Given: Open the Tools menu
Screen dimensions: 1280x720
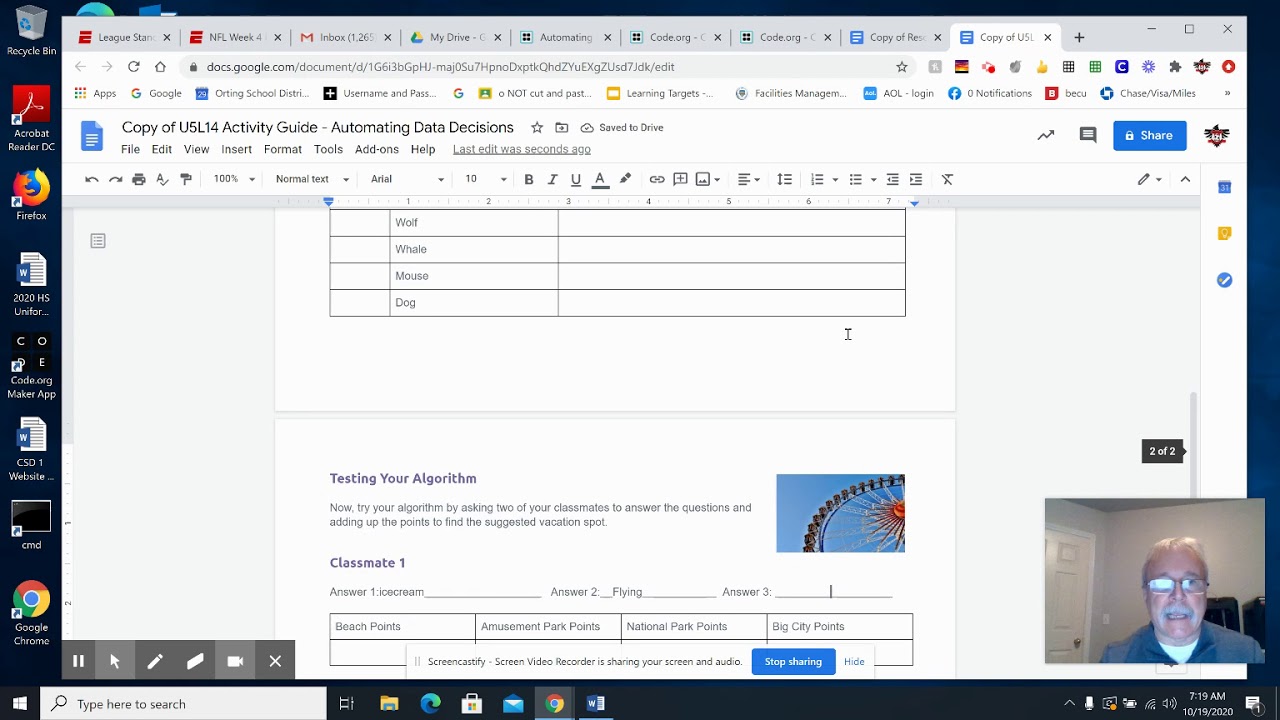Looking at the screenshot, I should (x=328, y=149).
